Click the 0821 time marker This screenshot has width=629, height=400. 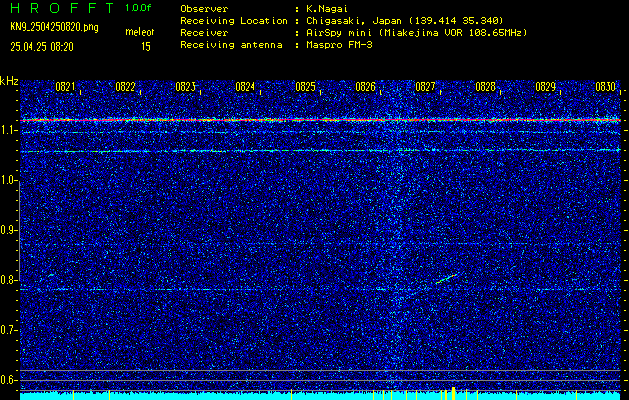point(65,87)
